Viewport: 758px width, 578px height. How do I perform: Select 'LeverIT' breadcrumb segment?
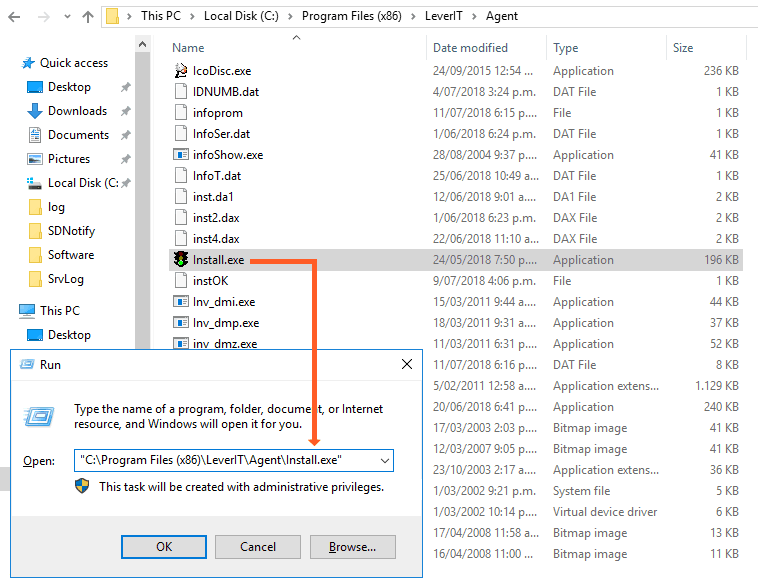(443, 16)
